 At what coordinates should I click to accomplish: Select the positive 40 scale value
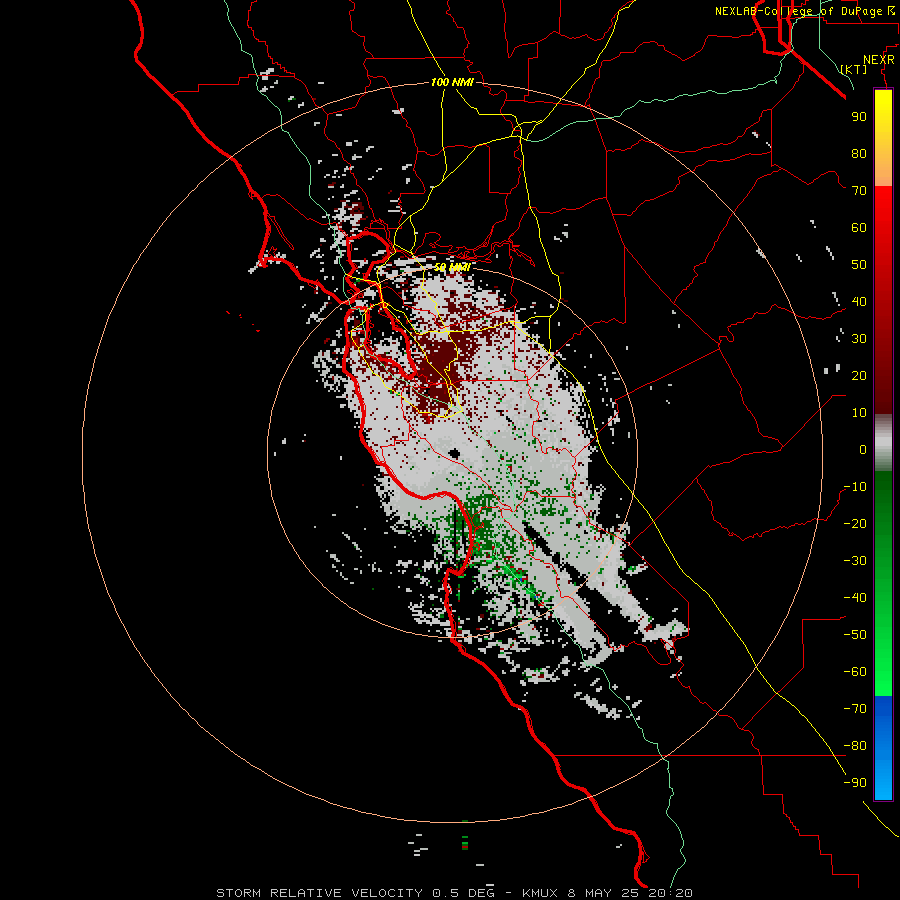[x=859, y=301]
